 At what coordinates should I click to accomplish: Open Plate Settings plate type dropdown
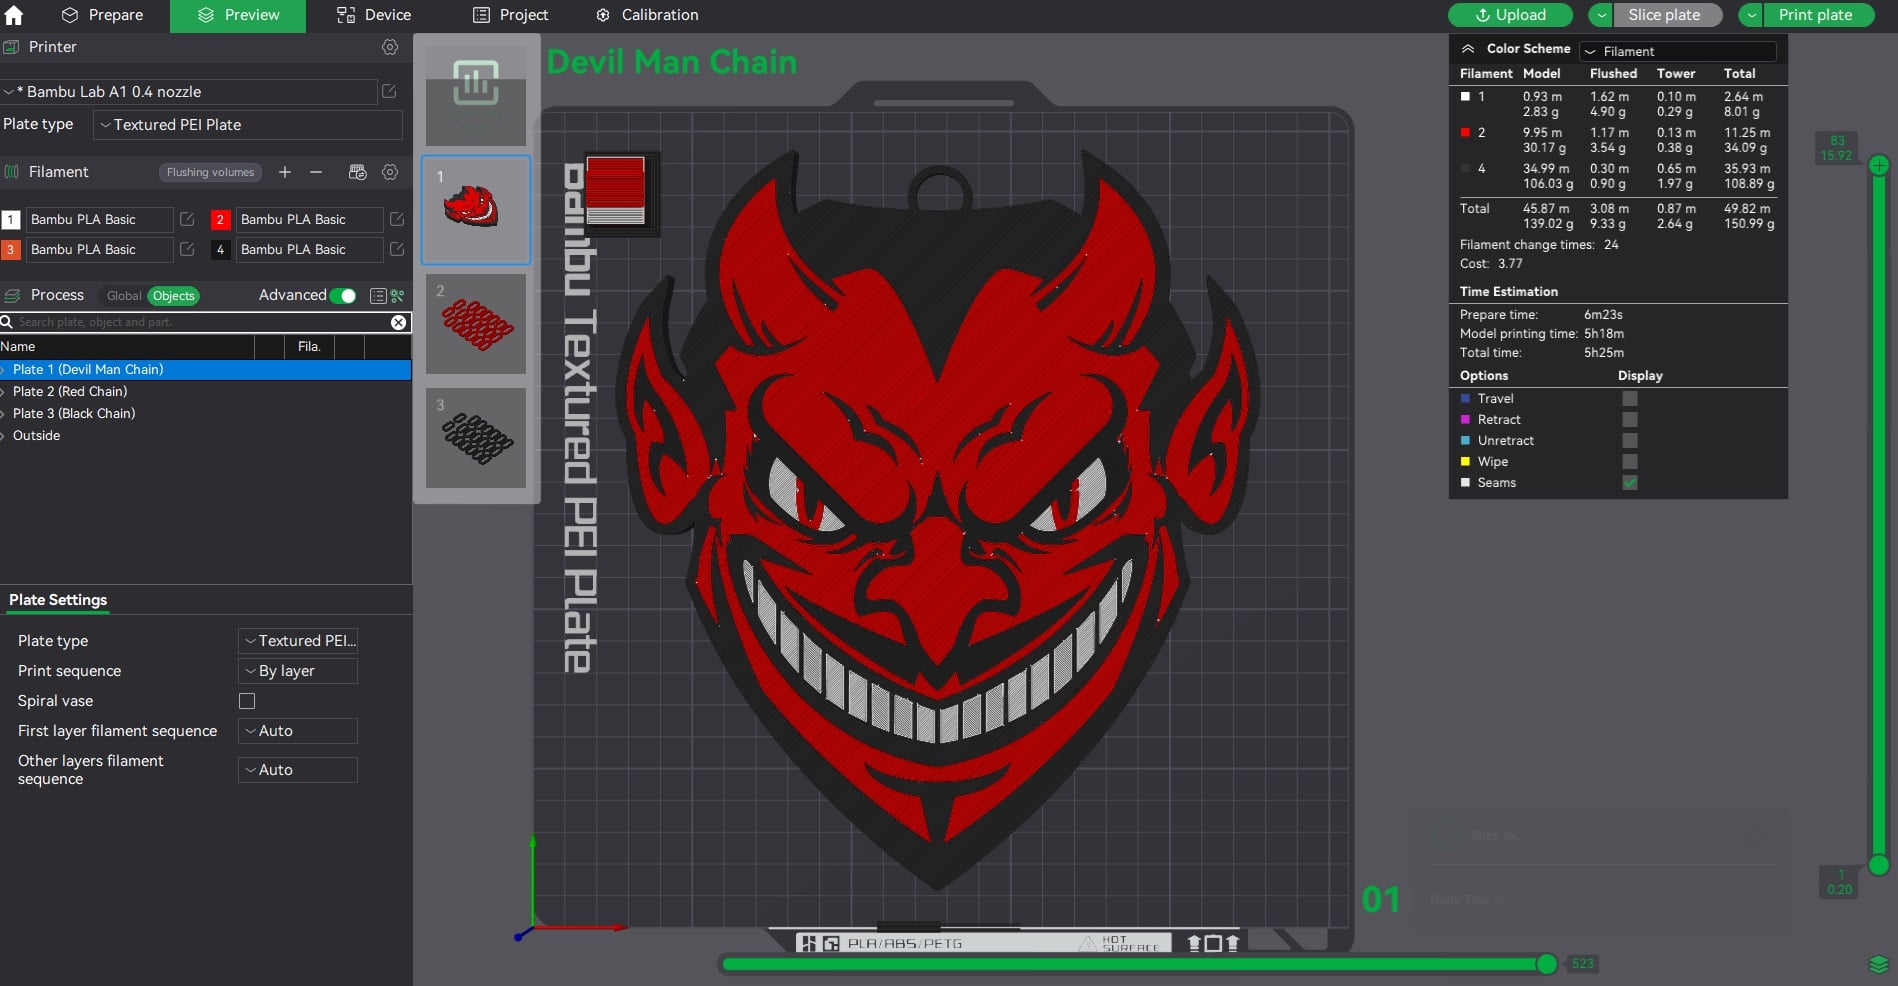pyautogui.click(x=298, y=641)
